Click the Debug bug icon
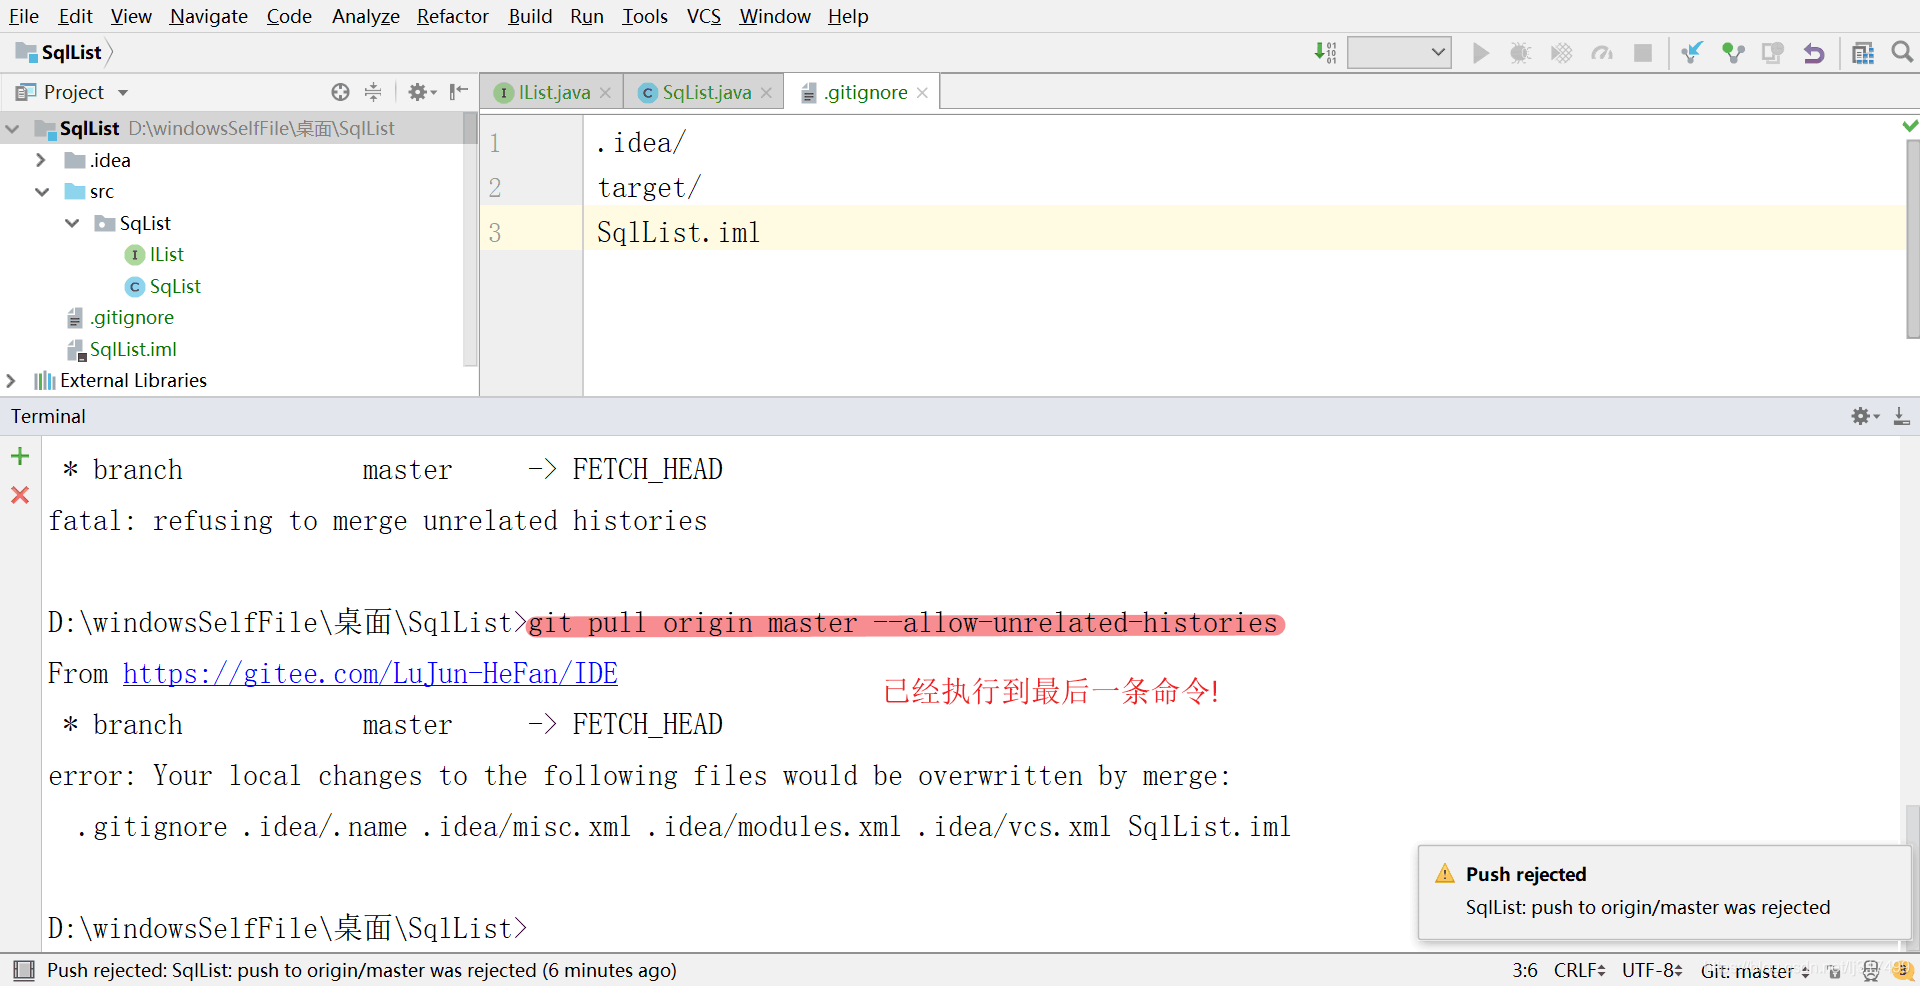 pos(1520,53)
